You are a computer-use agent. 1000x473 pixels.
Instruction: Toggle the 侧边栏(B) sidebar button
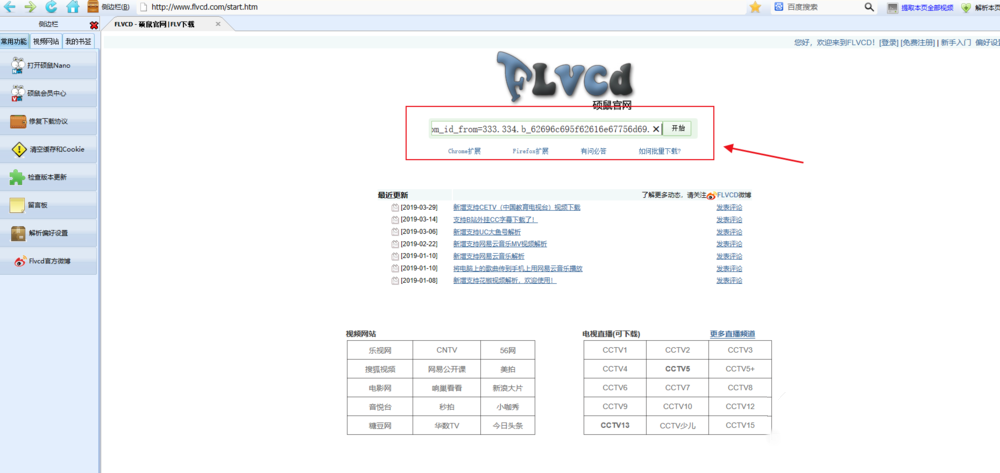108,7
